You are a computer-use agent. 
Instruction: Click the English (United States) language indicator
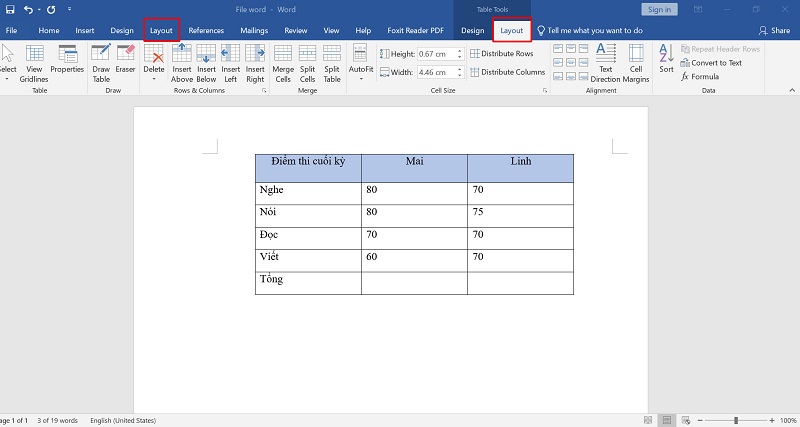point(123,420)
